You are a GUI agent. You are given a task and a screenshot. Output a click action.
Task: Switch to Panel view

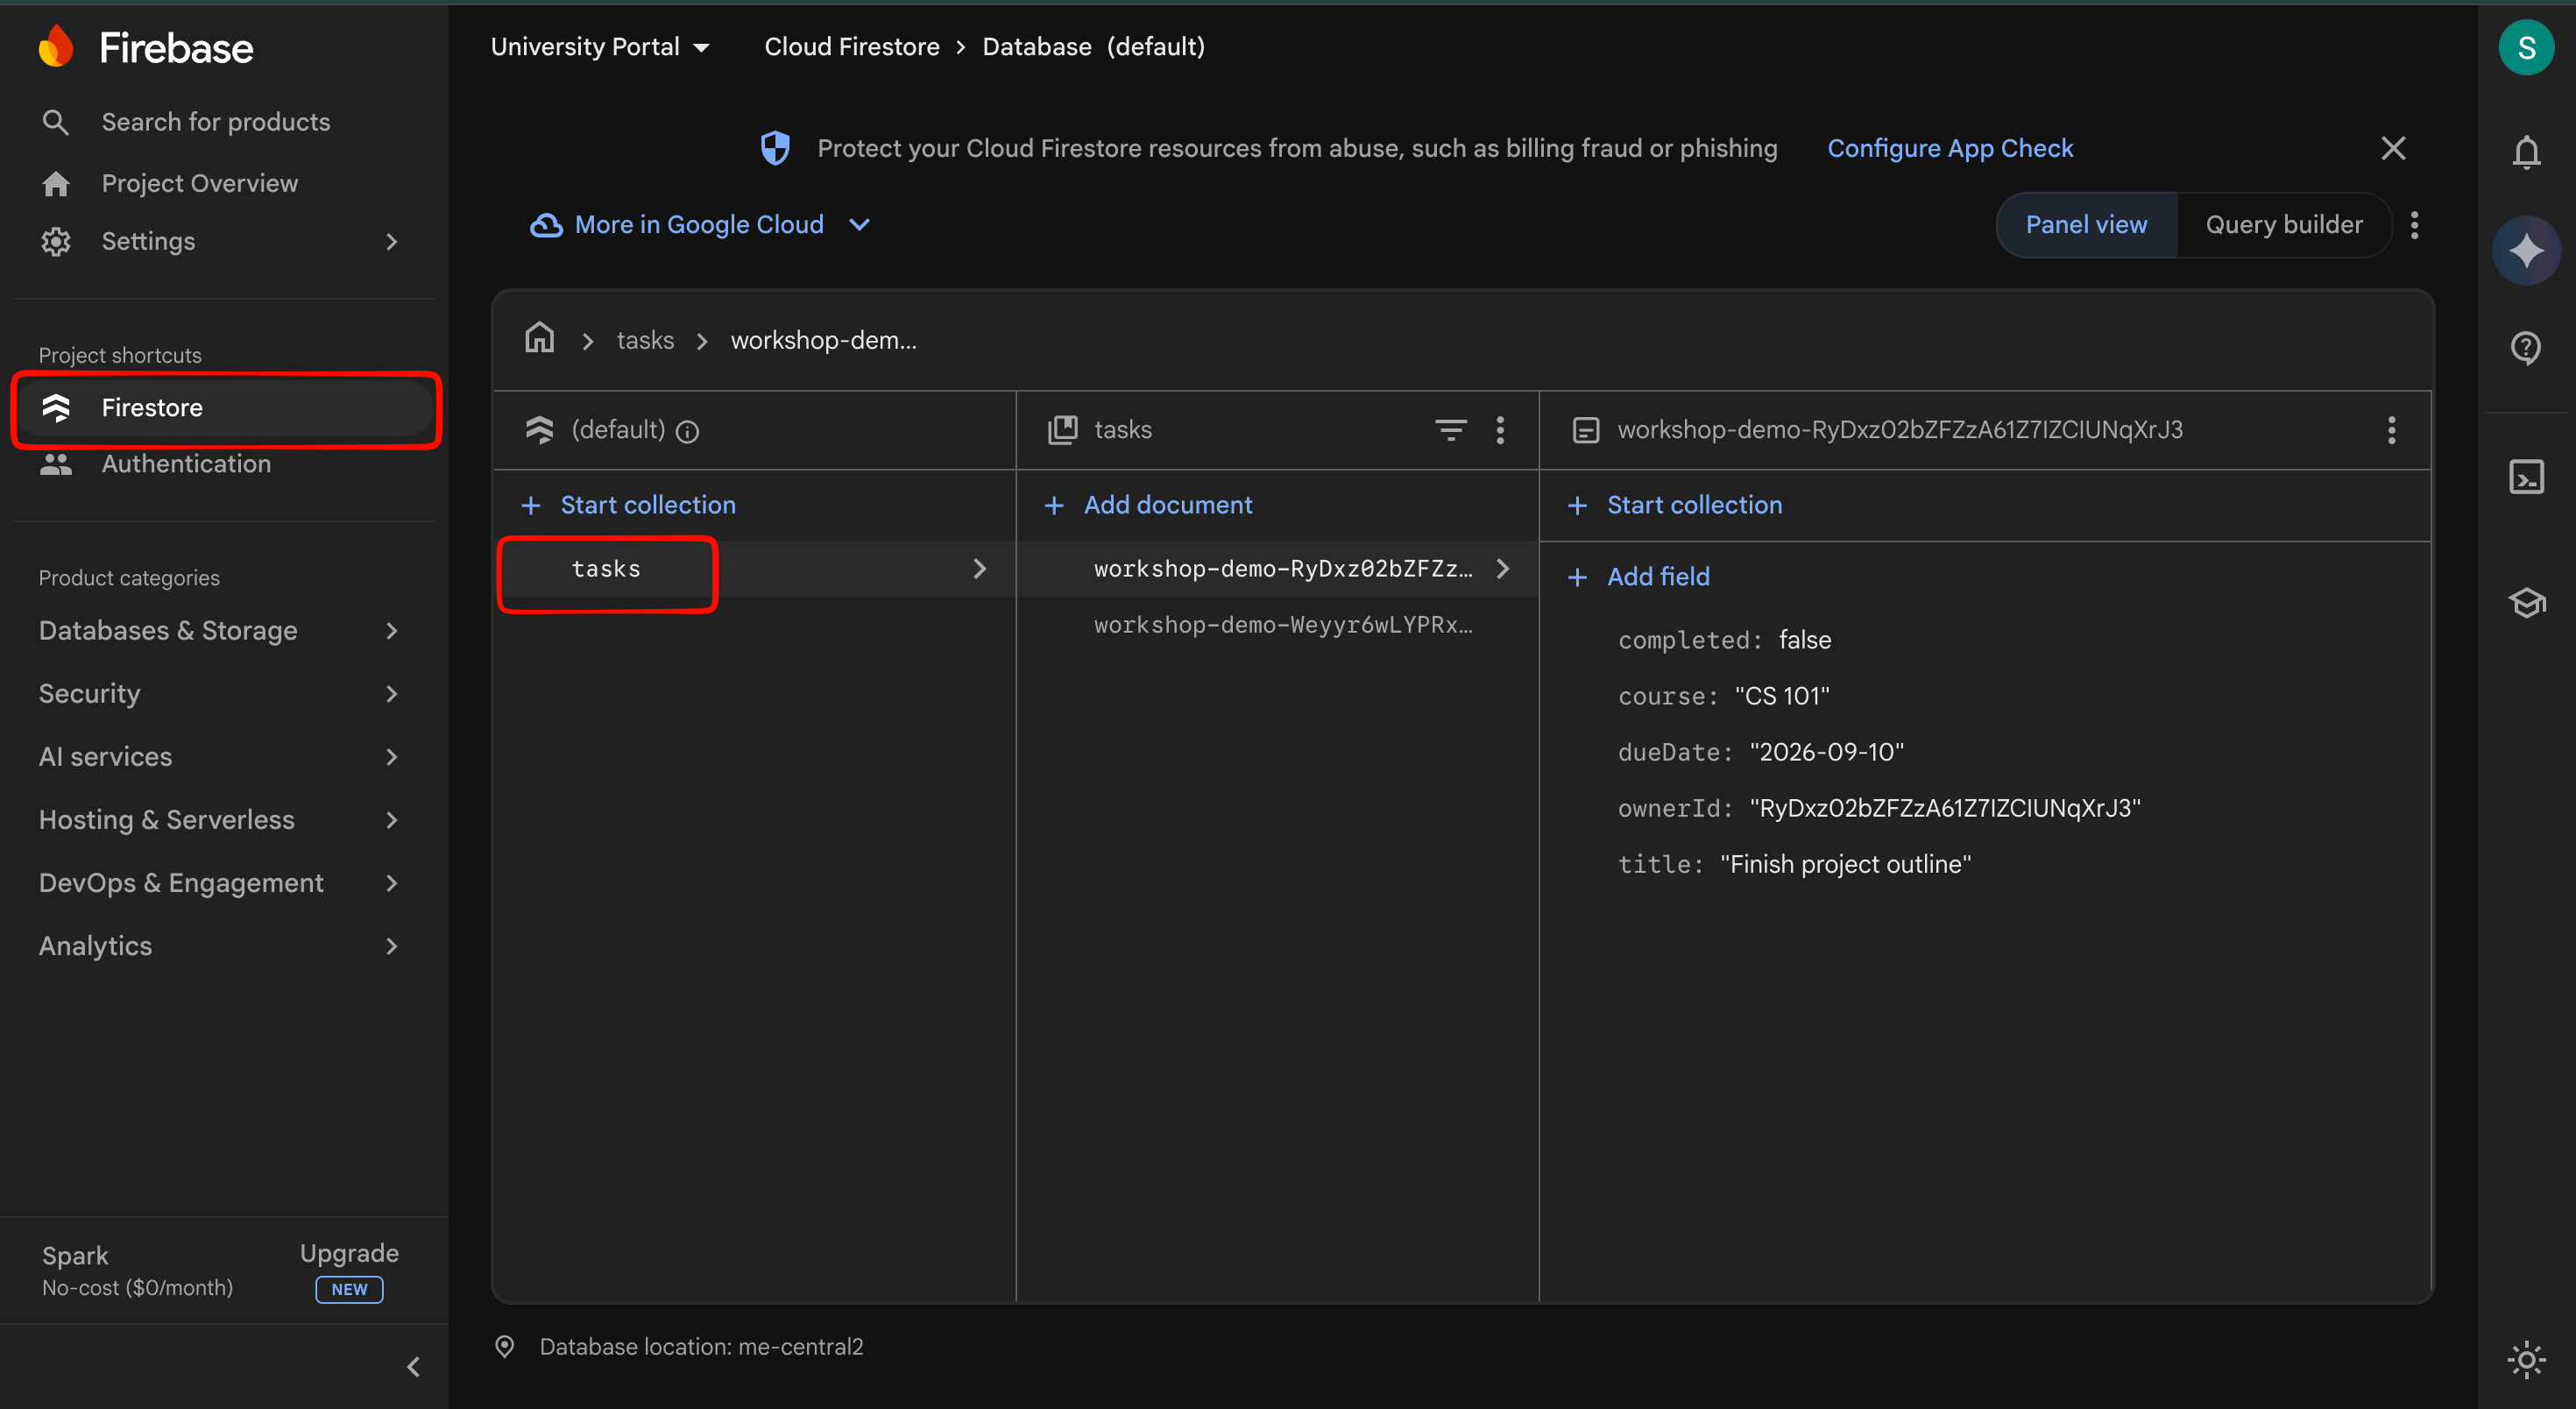point(2086,225)
